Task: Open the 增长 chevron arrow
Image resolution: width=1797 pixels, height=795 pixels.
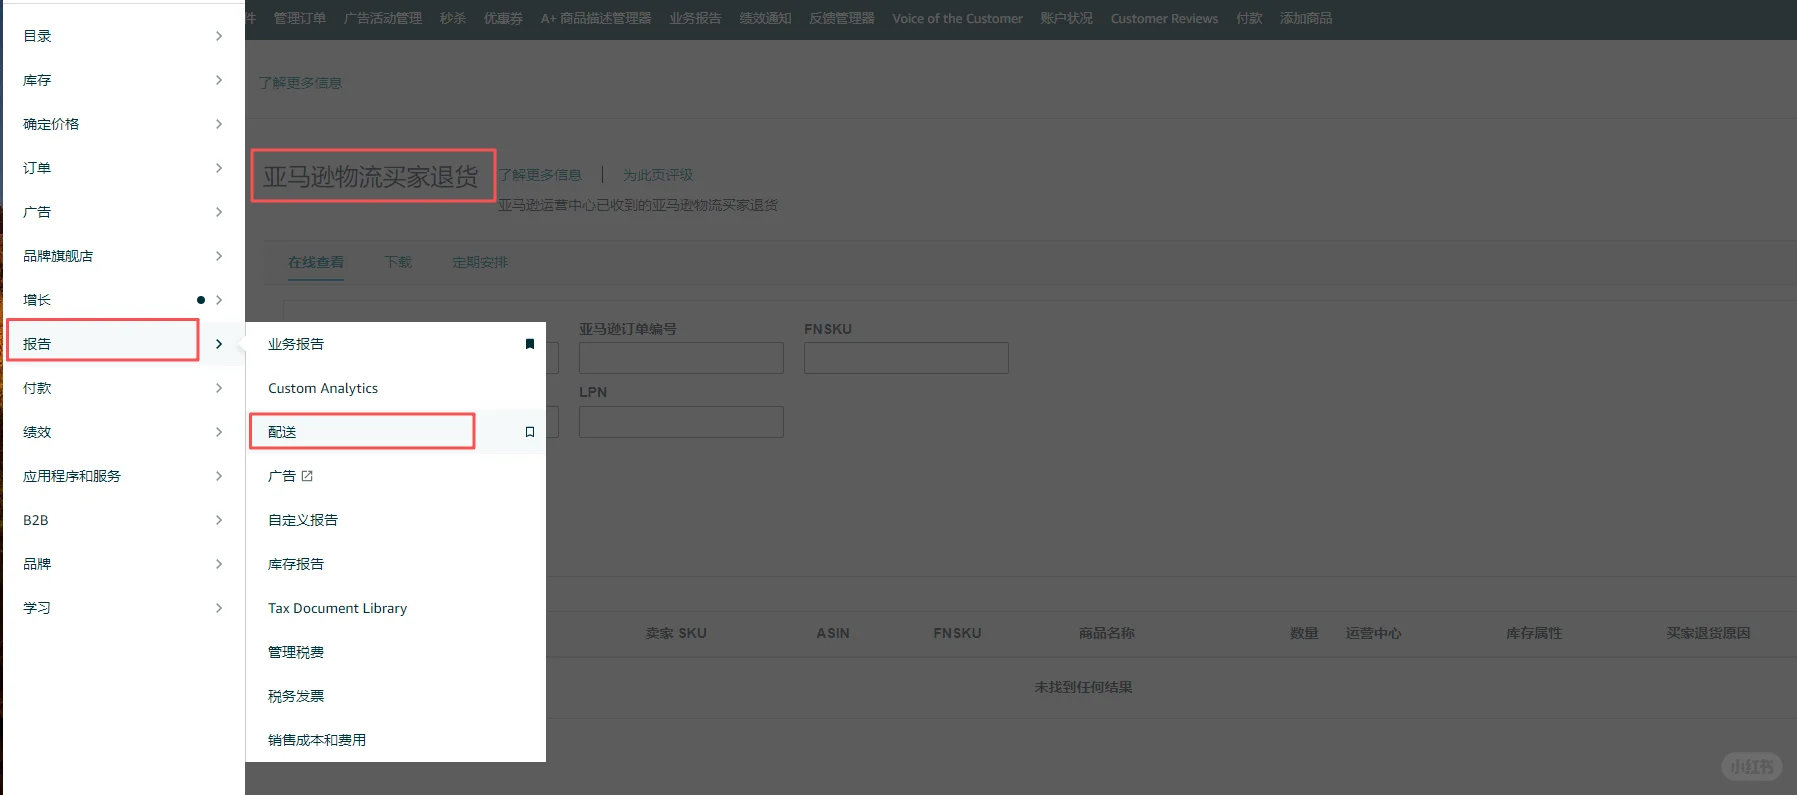Action: (219, 300)
